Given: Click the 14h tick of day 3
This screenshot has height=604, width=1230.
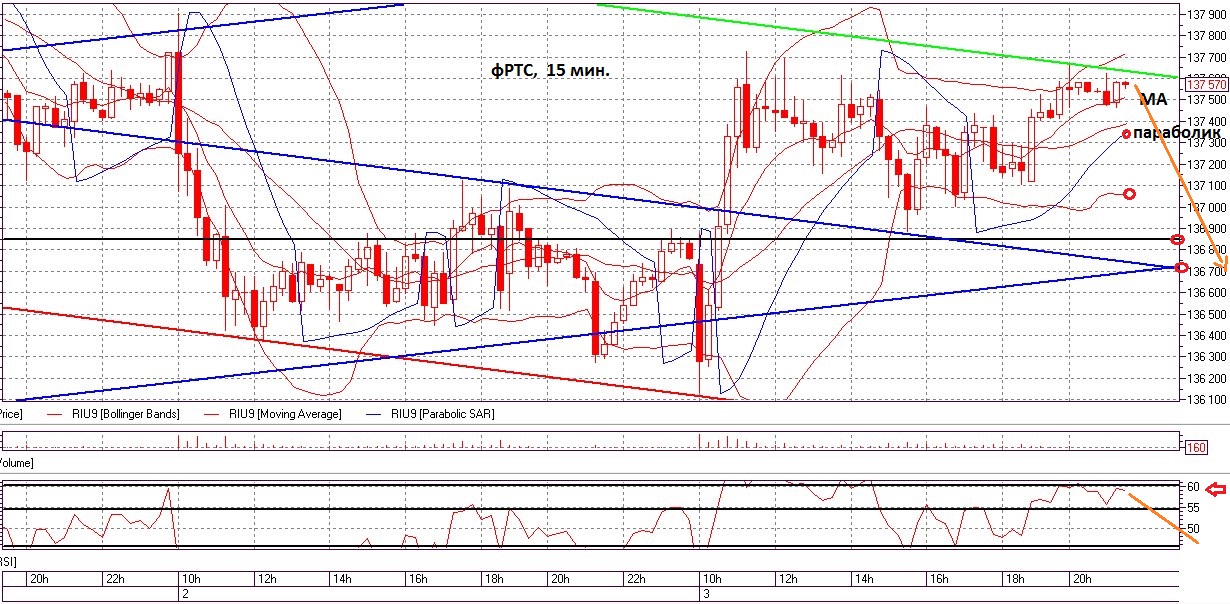Looking at the screenshot, I should 864,579.
